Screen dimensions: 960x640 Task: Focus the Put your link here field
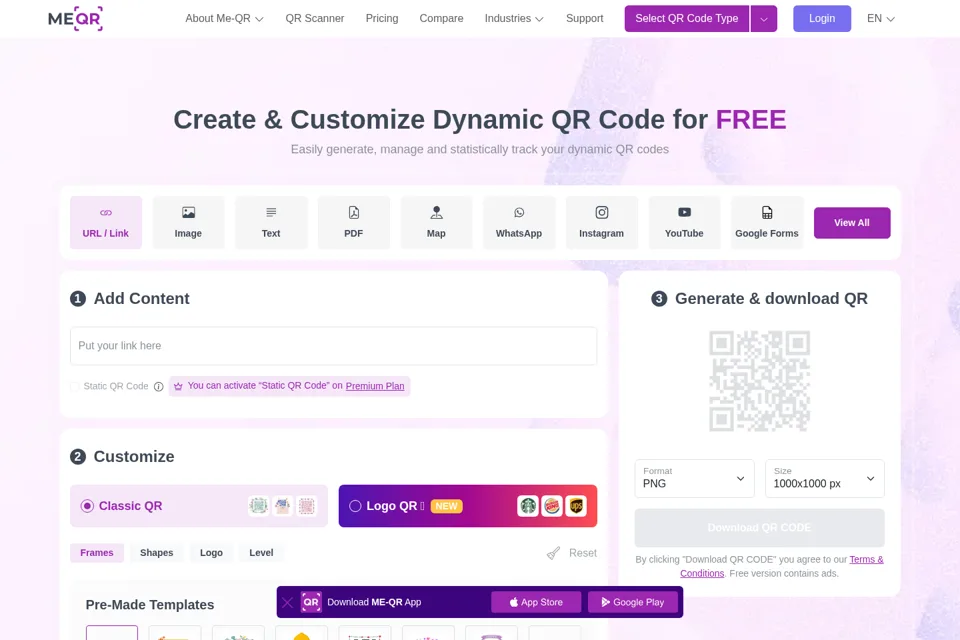334,346
